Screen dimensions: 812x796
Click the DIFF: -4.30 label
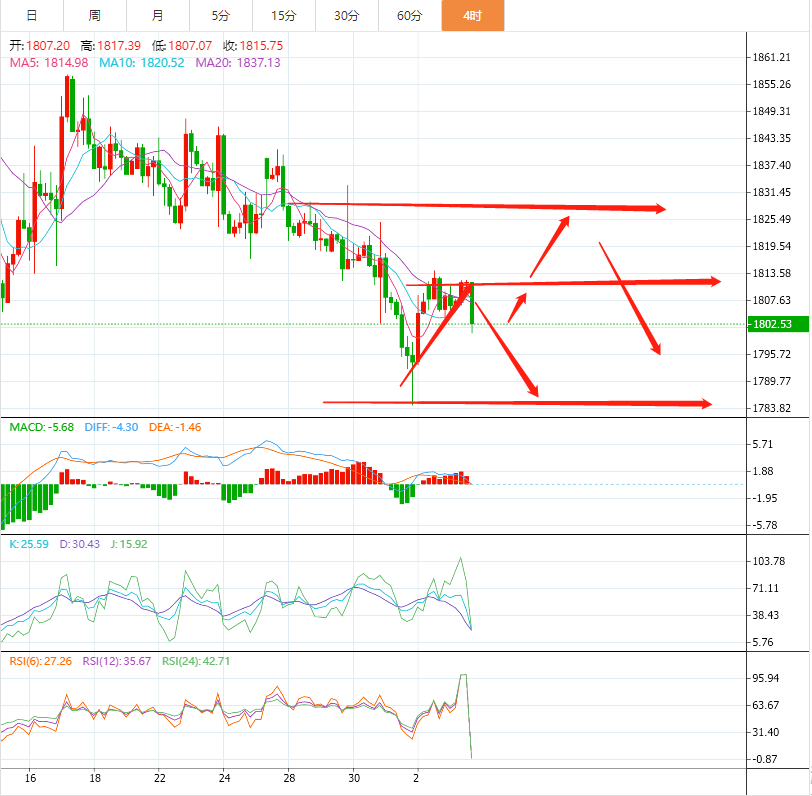click(111, 427)
